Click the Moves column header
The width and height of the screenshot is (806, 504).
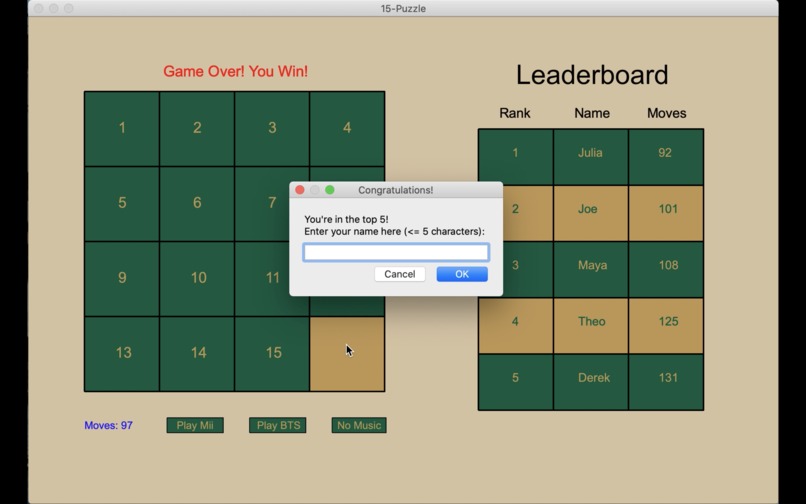[x=666, y=113]
